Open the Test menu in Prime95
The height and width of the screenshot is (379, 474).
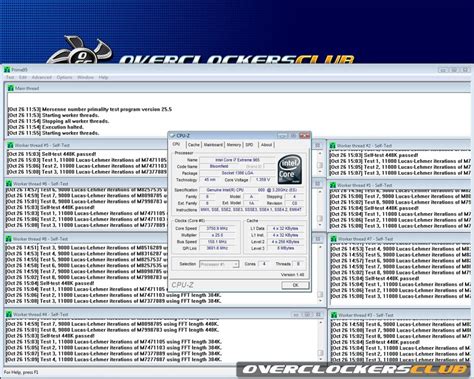click(x=10, y=77)
